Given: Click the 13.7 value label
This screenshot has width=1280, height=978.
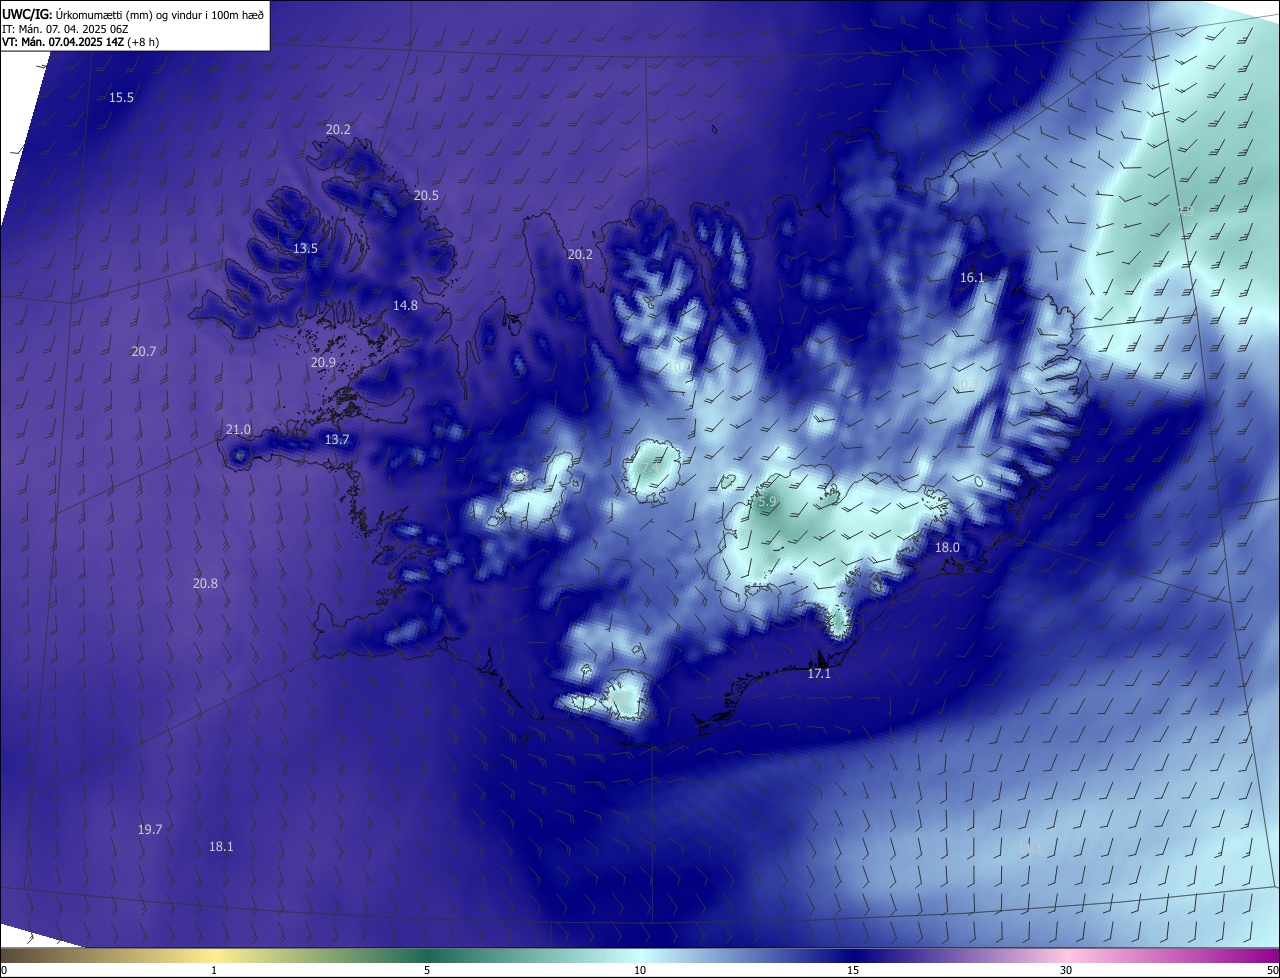Looking at the screenshot, I should (337, 439).
